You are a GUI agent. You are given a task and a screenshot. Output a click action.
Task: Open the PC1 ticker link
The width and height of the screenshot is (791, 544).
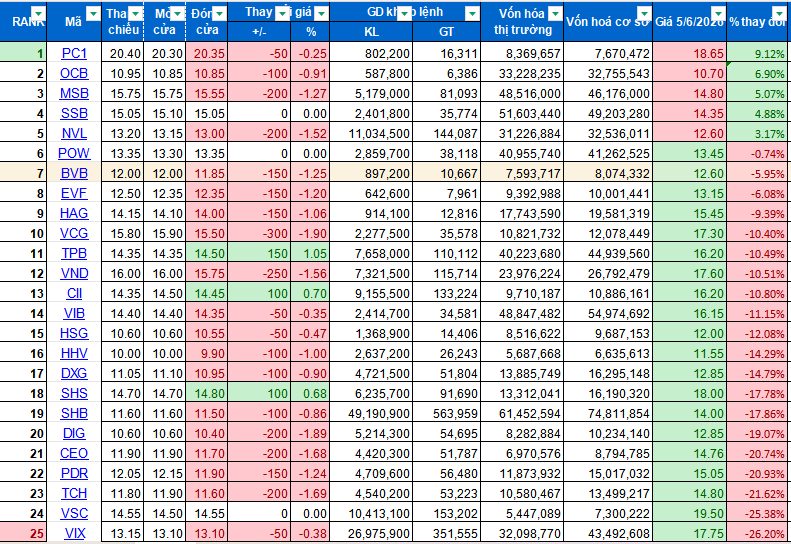[74, 53]
